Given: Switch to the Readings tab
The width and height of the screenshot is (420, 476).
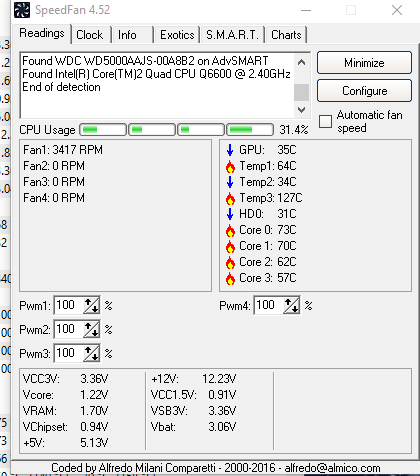Looking at the screenshot, I should pos(42,33).
